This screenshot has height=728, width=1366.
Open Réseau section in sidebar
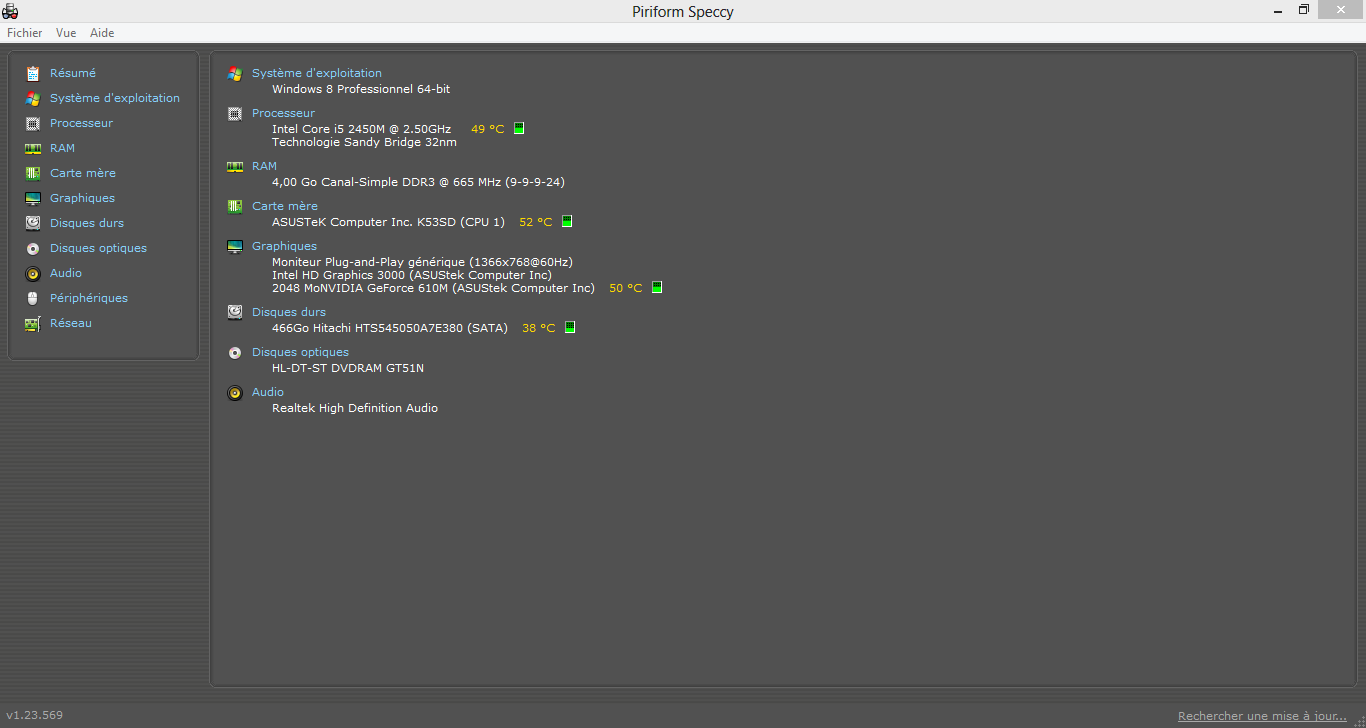click(71, 323)
